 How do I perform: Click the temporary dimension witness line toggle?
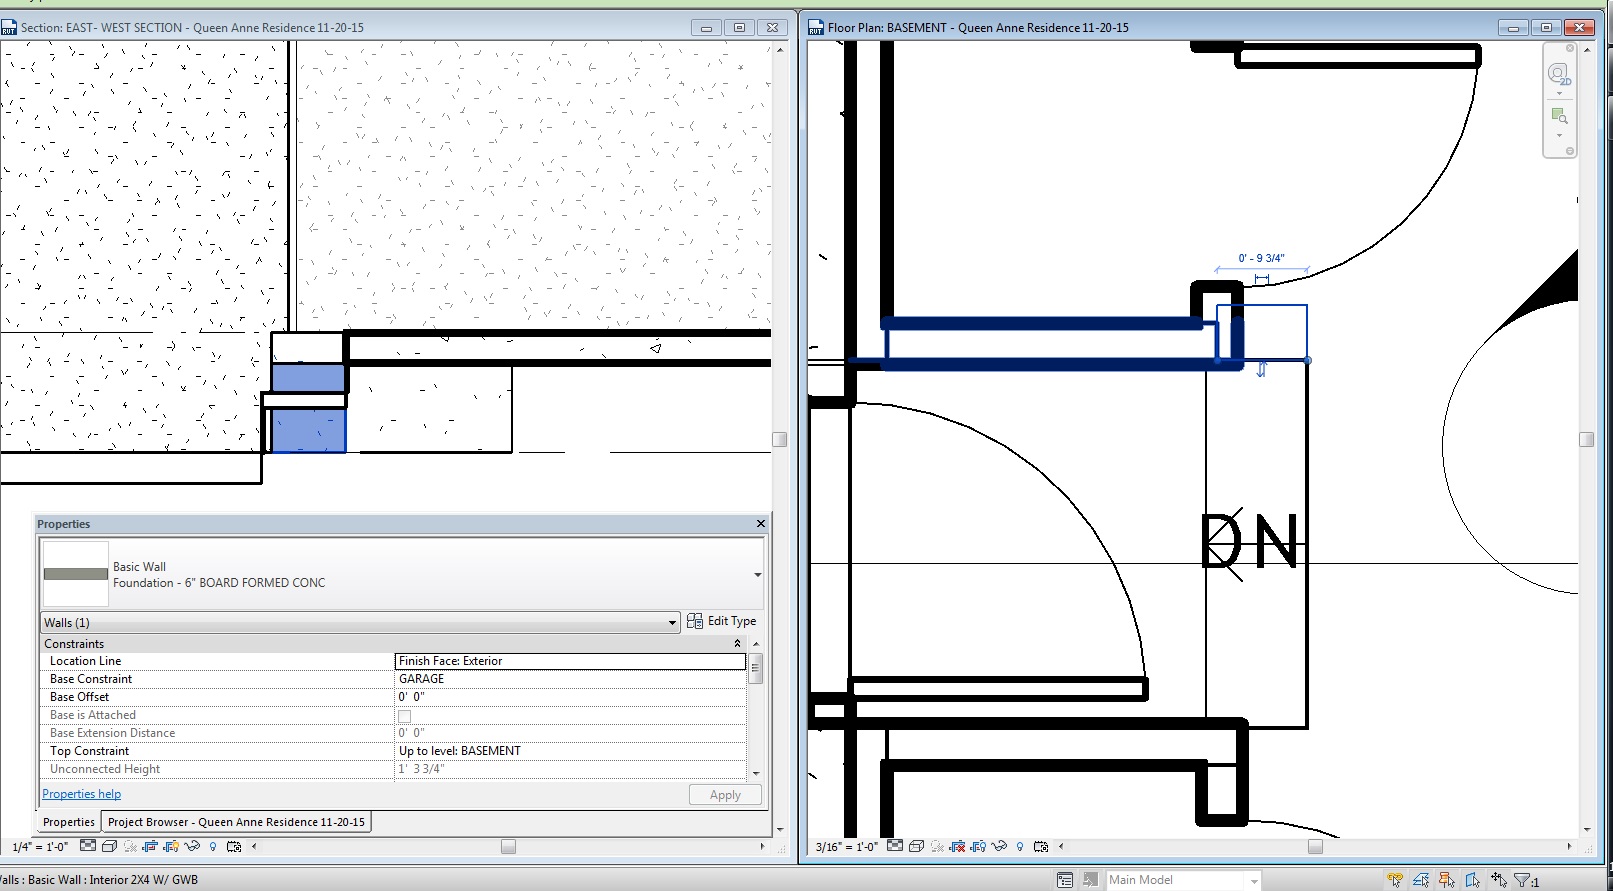tap(1261, 279)
